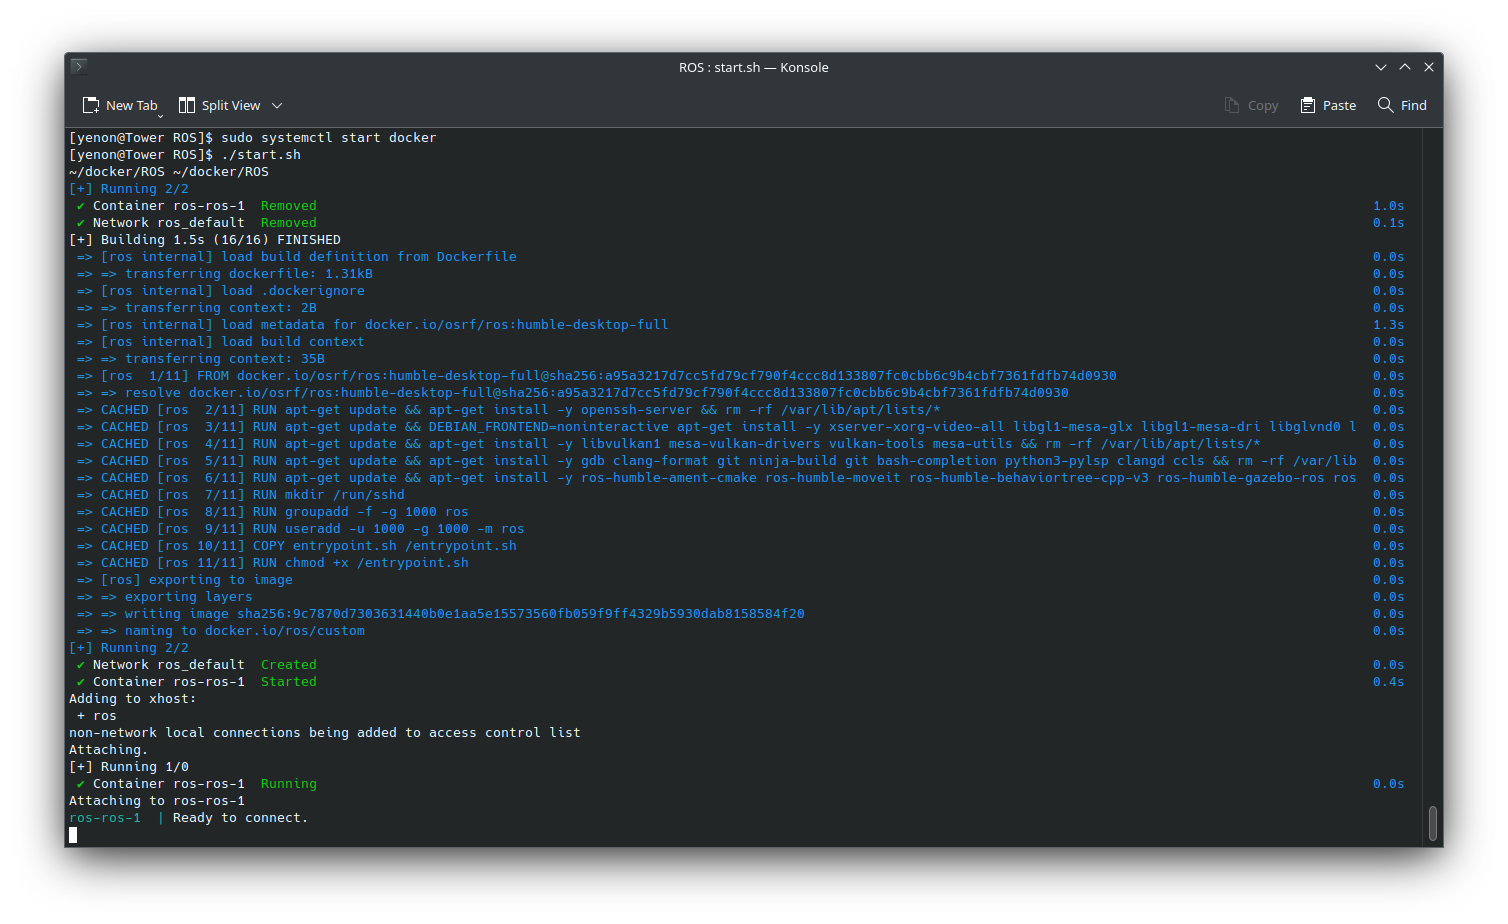Click the grayed-out Copy icon

[1232, 105]
